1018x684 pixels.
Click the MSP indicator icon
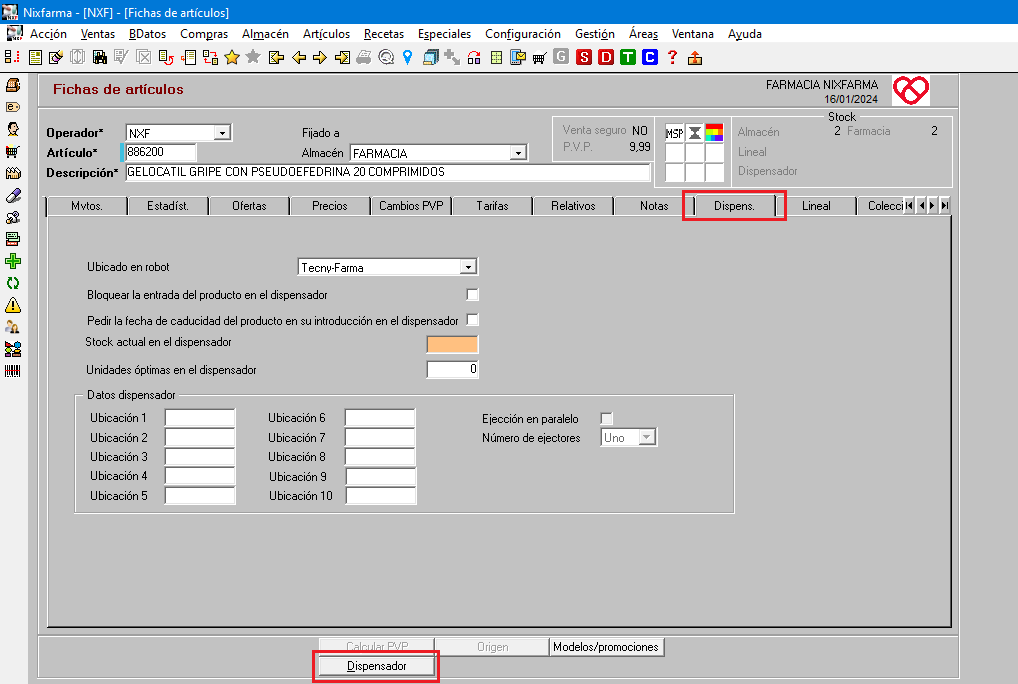(x=675, y=133)
